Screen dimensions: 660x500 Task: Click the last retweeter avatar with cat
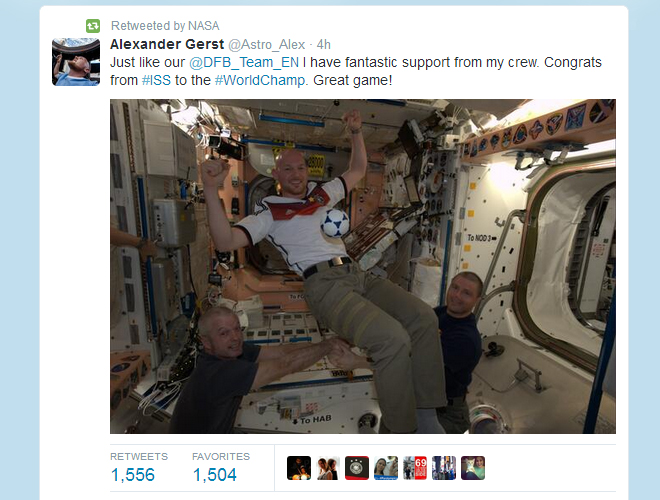(x=473, y=468)
